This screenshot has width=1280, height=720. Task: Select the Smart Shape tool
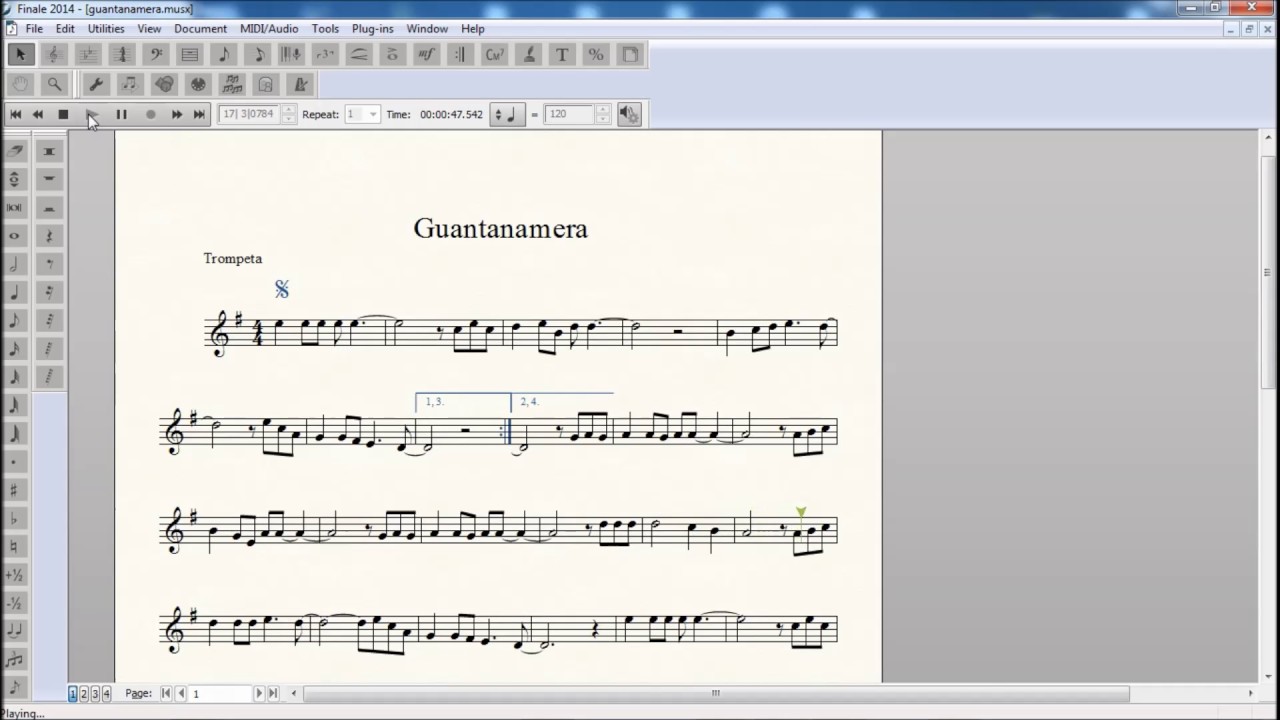click(359, 54)
